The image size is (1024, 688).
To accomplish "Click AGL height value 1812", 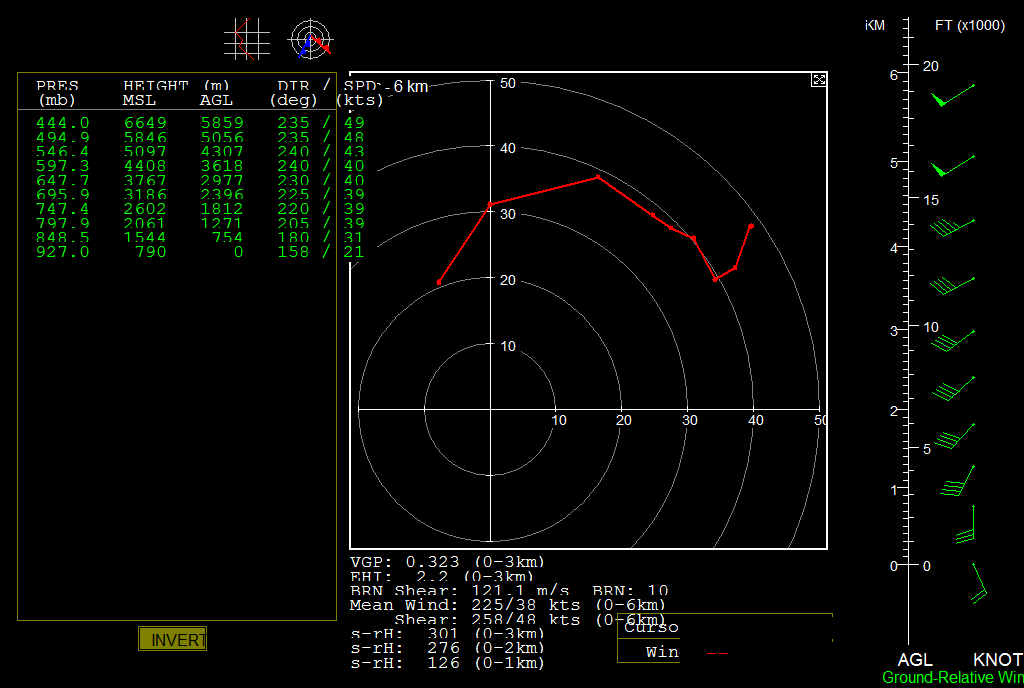I will (x=222, y=209).
